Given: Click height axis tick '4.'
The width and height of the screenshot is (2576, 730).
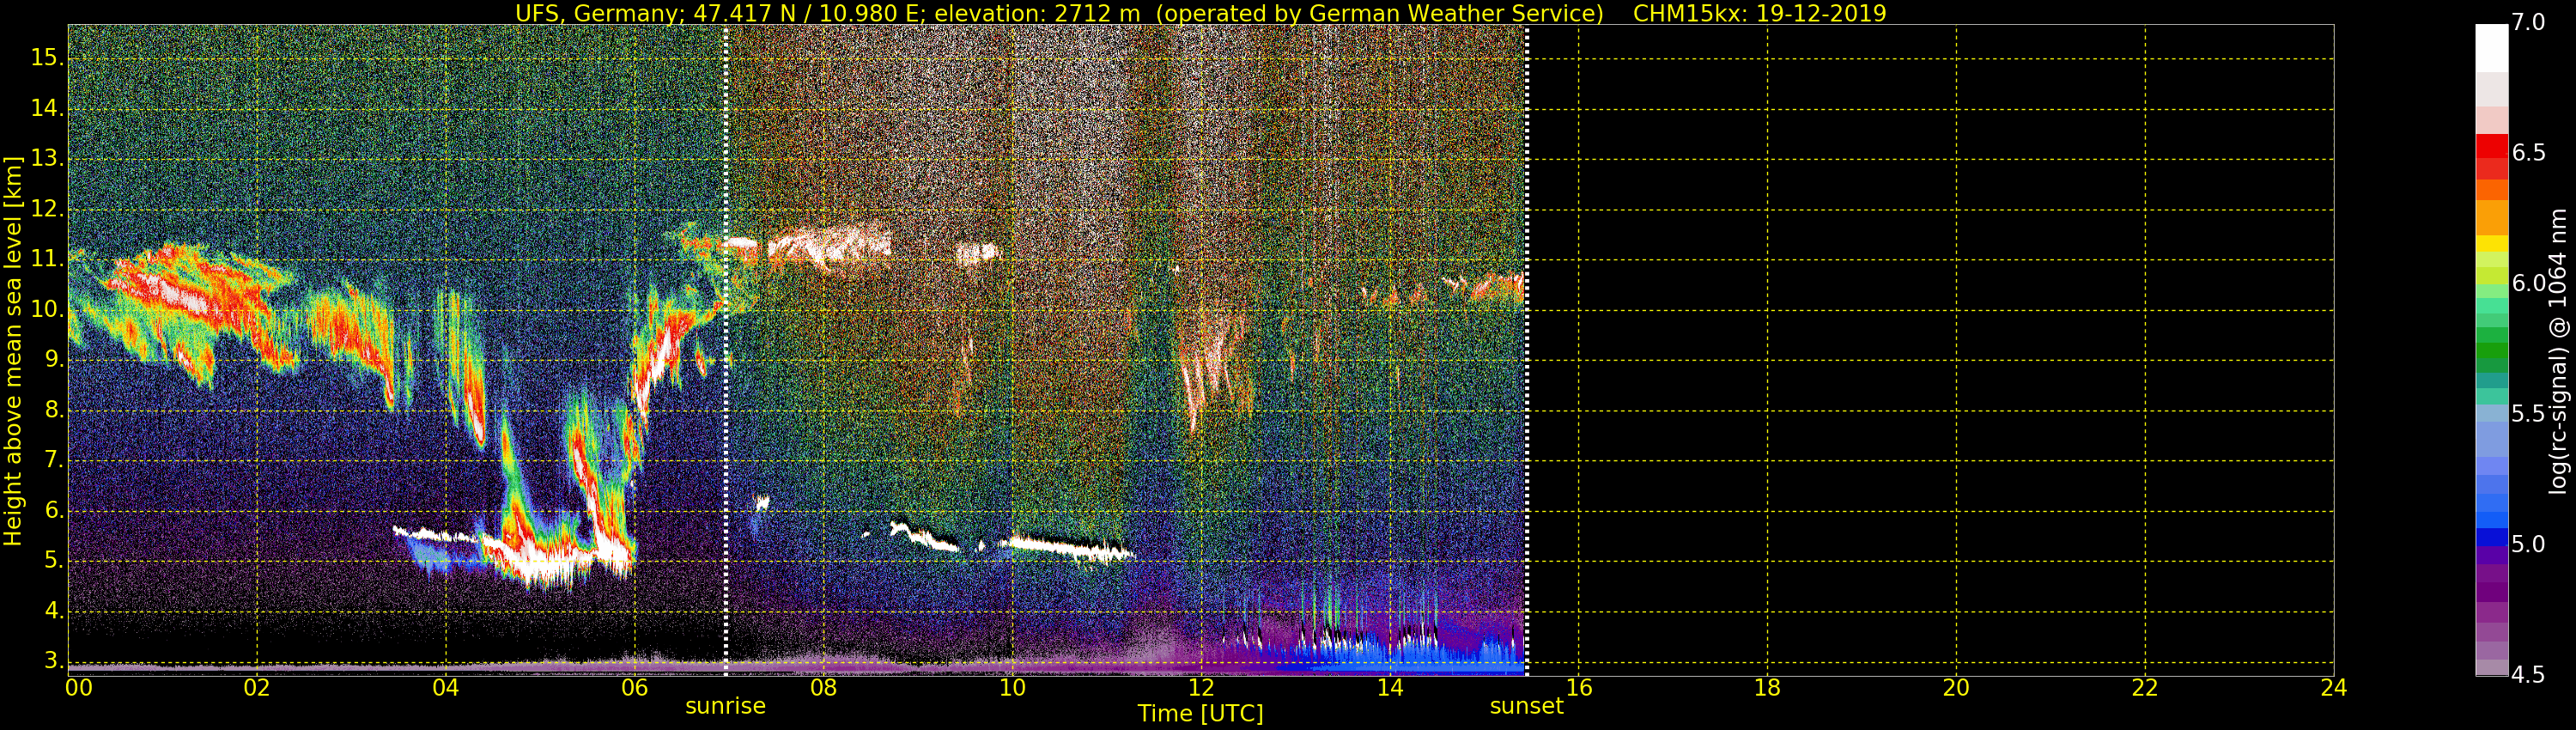Looking at the screenshot, I should click(54, 611).
